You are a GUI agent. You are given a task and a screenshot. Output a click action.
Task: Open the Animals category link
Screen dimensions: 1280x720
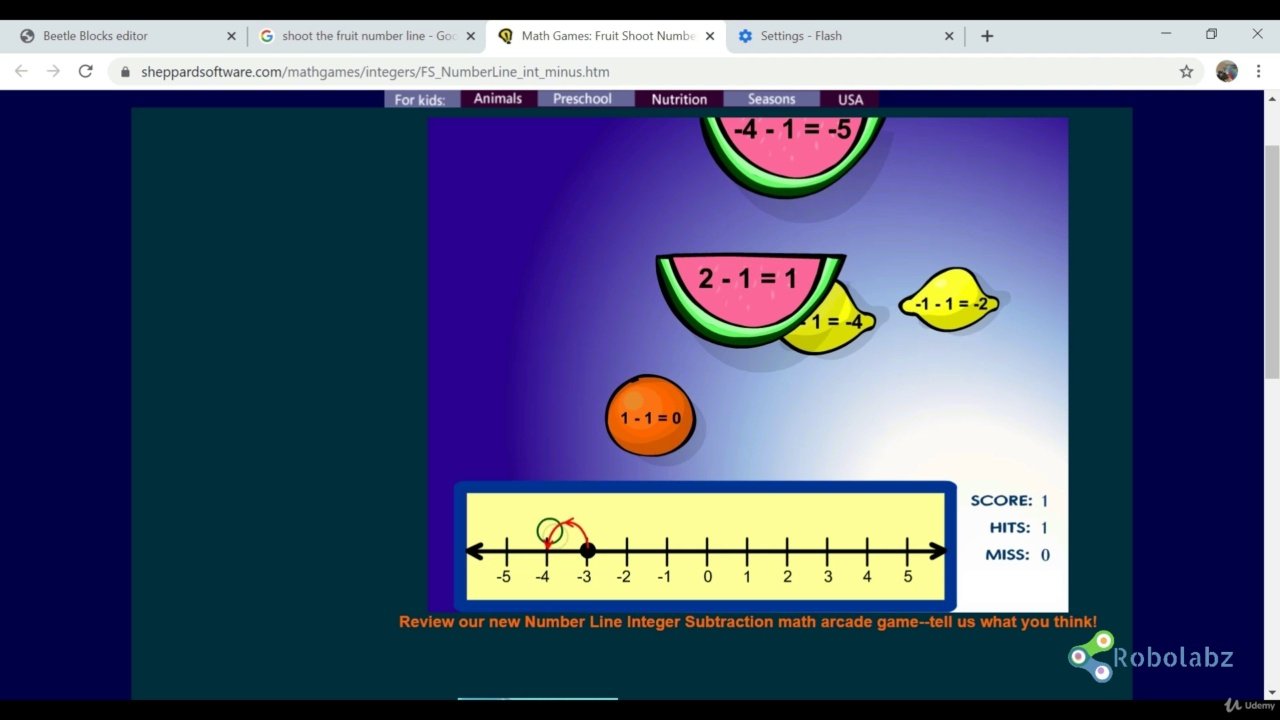(x=497, y=98)
